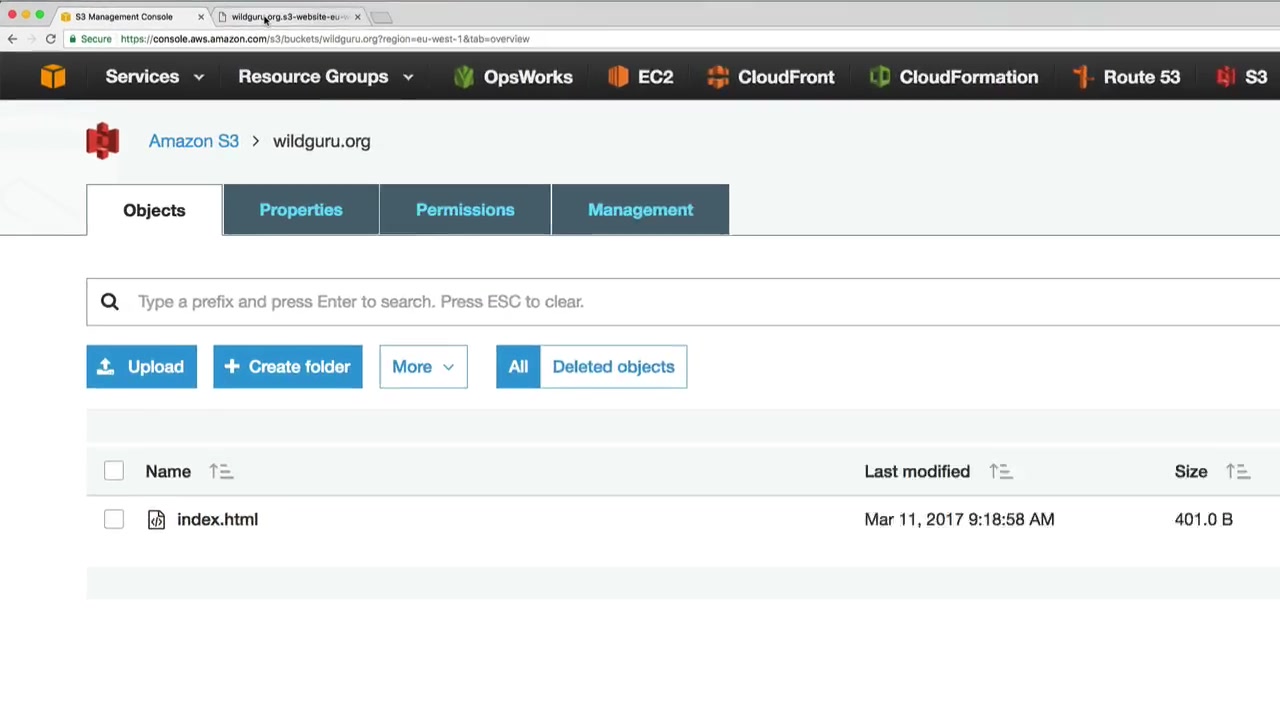
Task: Click the AWS cube home icon
Action: pyautogui.click(x=53, y=77)
